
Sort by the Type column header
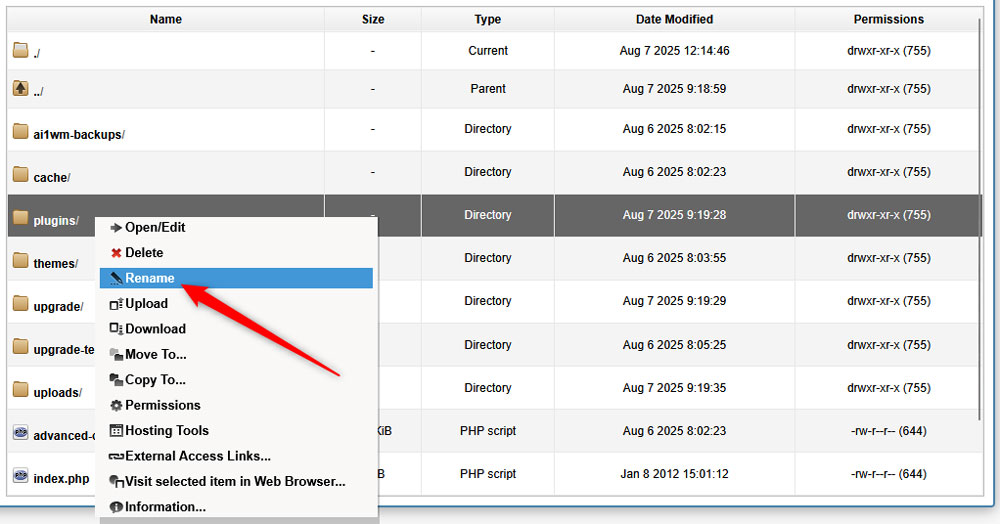tap(488, 19)
